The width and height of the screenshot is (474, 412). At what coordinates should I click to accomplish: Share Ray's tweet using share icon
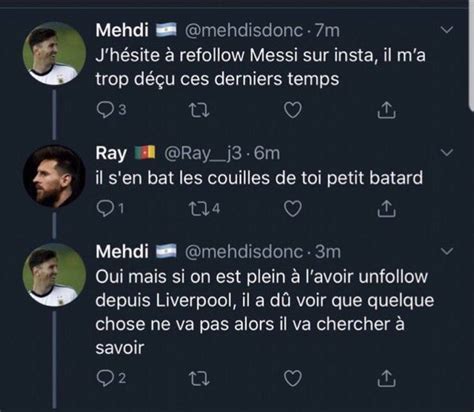coord(386,209)
